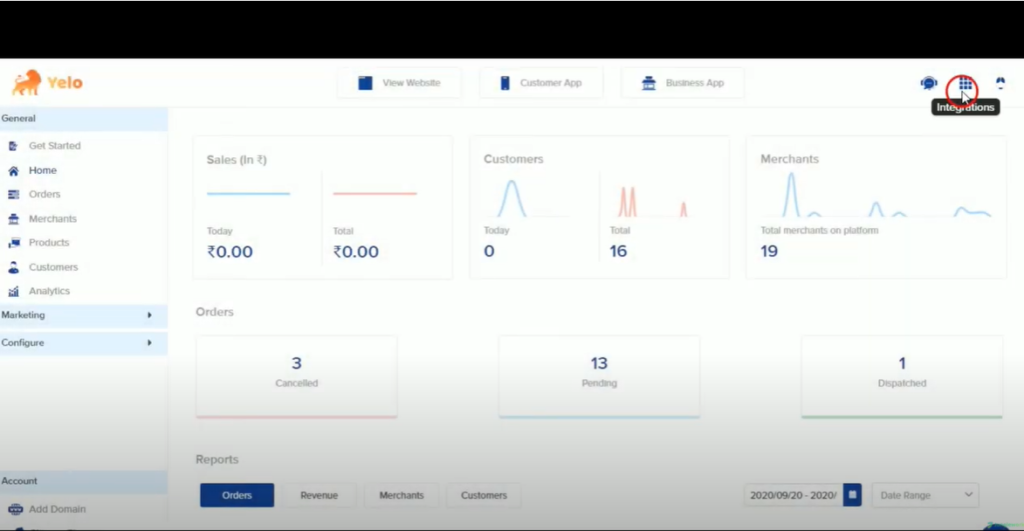The height and width of the screenshot is (531, 1024).
Task: Open the Date Range dropdown
Action: click(925, 495)
